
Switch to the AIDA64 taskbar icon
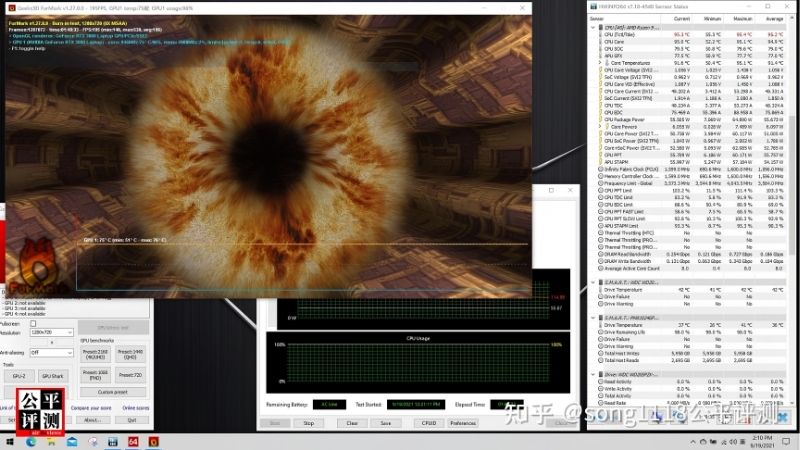[x=133, y=441]
